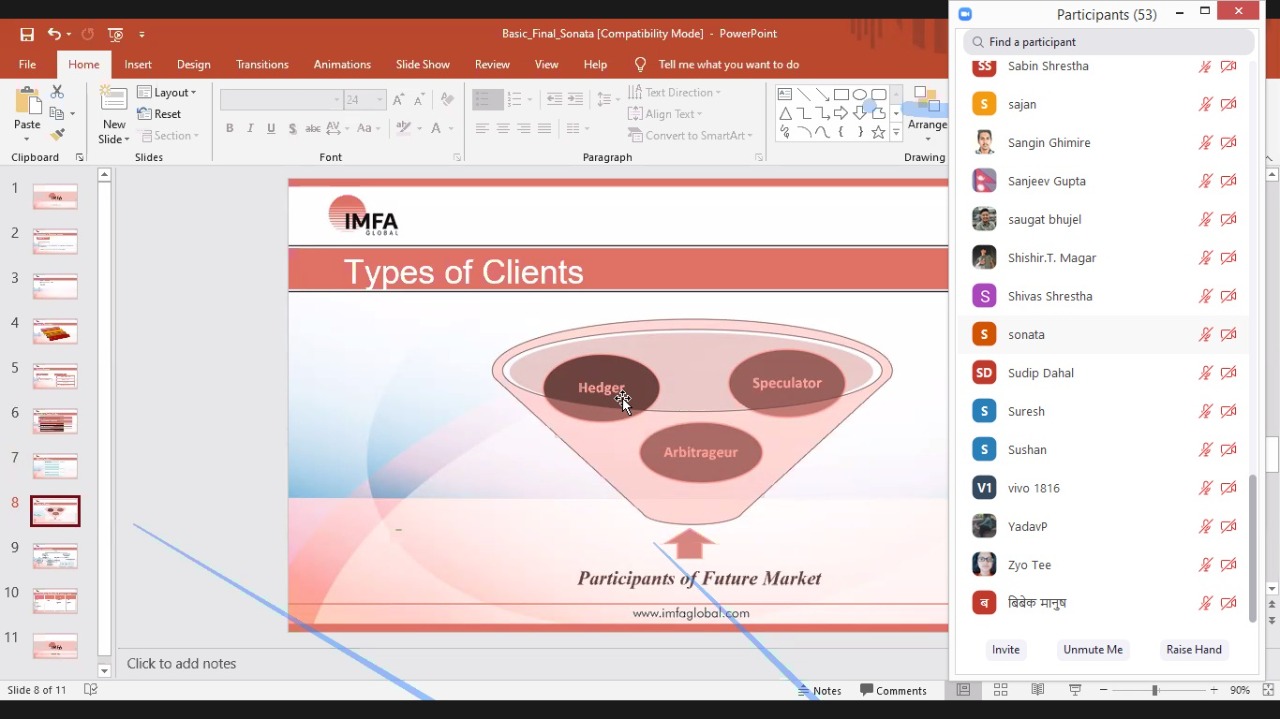Image resolution: width=1280 pixels, height=719 pixels.
Task: Justify the paragraph text
Action: click(x=544, y=128)
